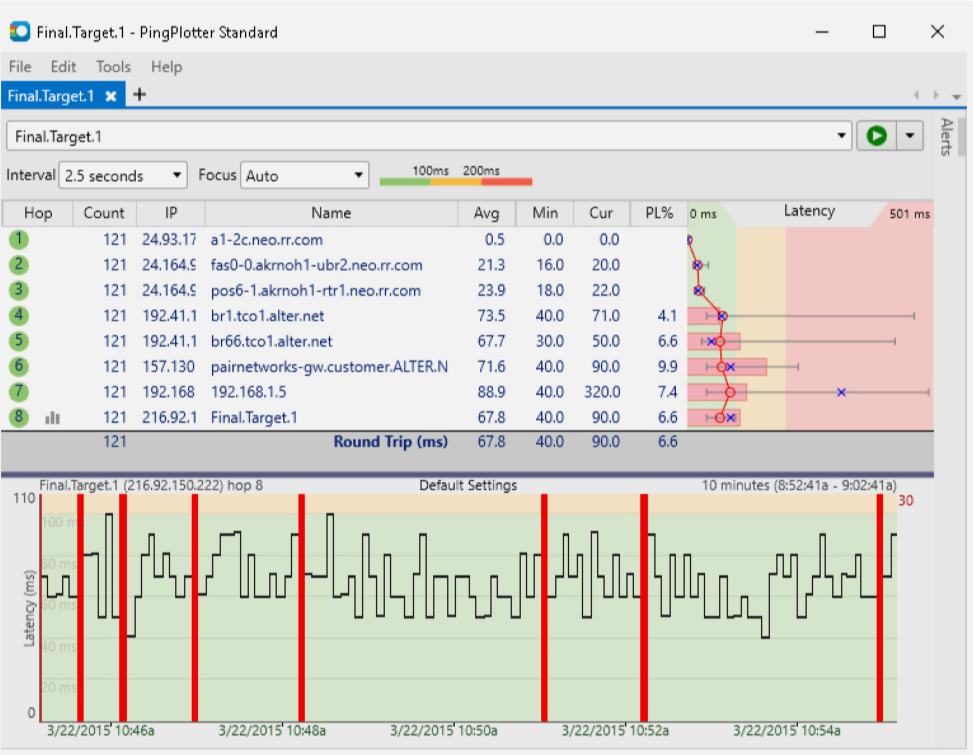The height and width of the screenshot is (755, 973).
Task: Close the Final.Target.1 tab with X
Action: pos(111,96)
